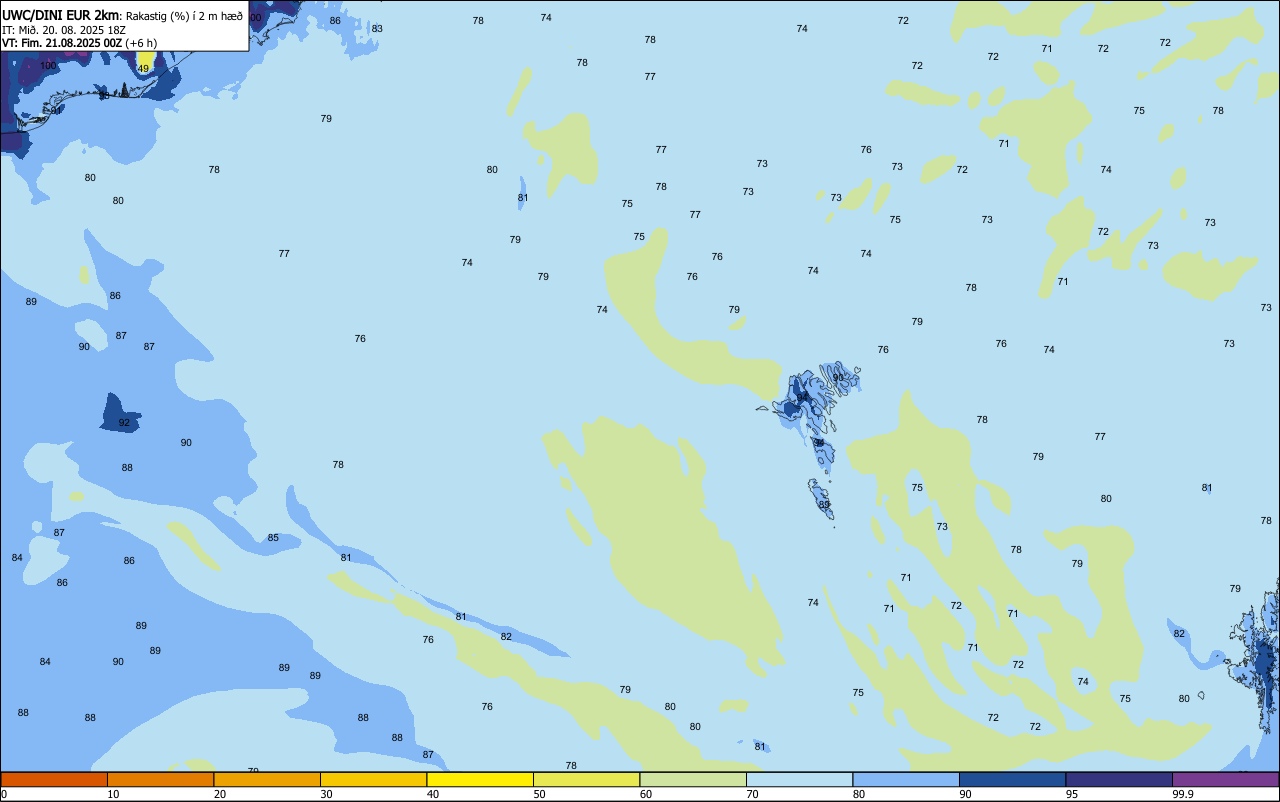Click the legend tick label '30'
This screenshot has height=802, width=1280.
pos(326,794)
